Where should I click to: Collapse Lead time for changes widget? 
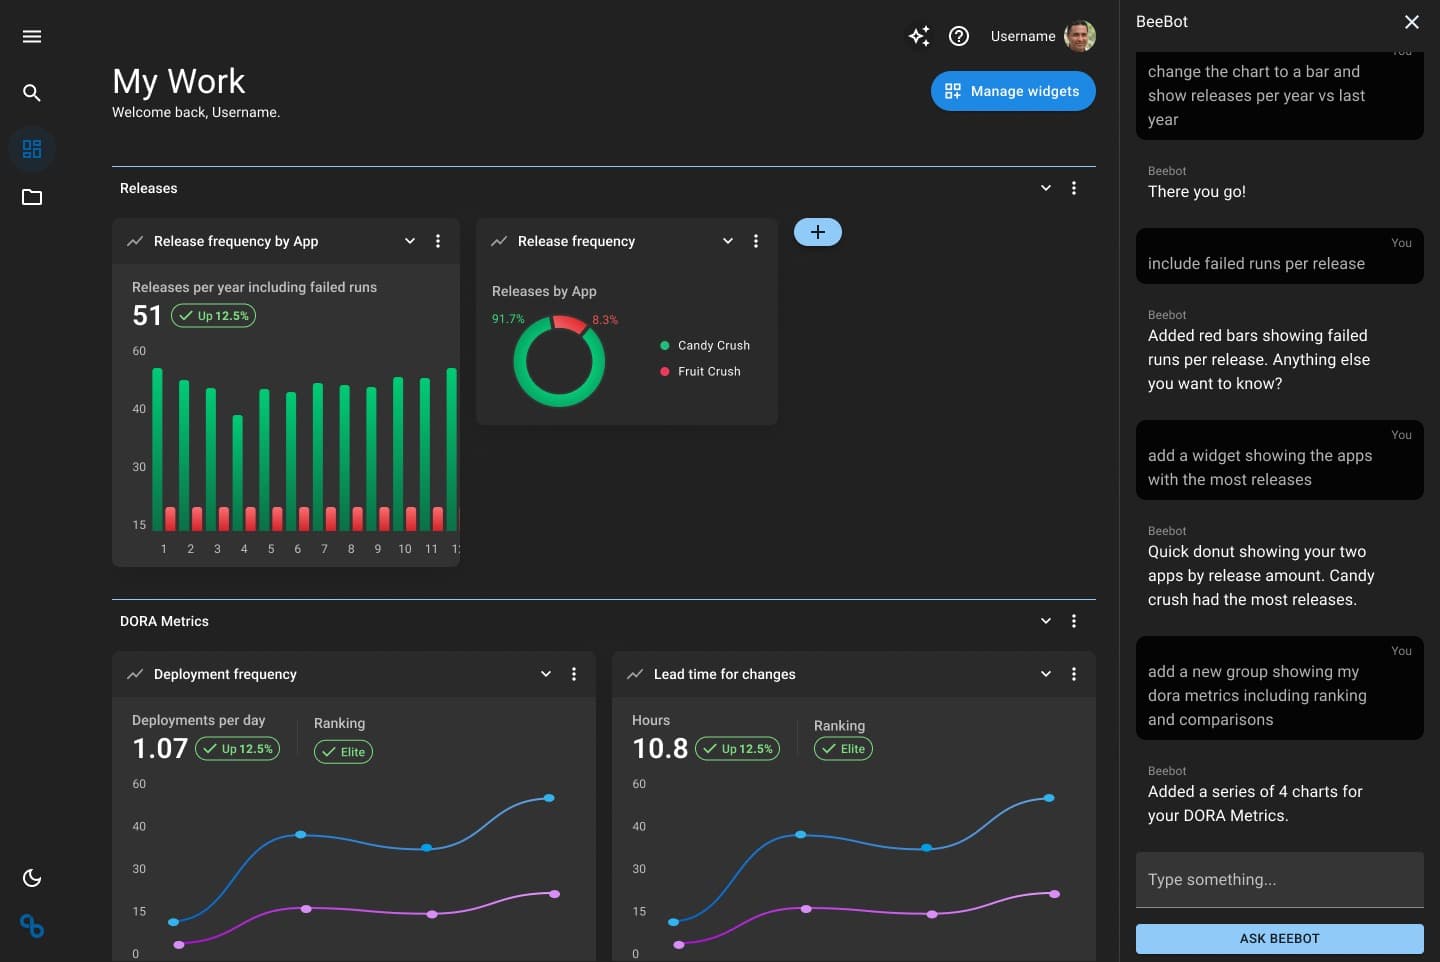(1046, 674)
